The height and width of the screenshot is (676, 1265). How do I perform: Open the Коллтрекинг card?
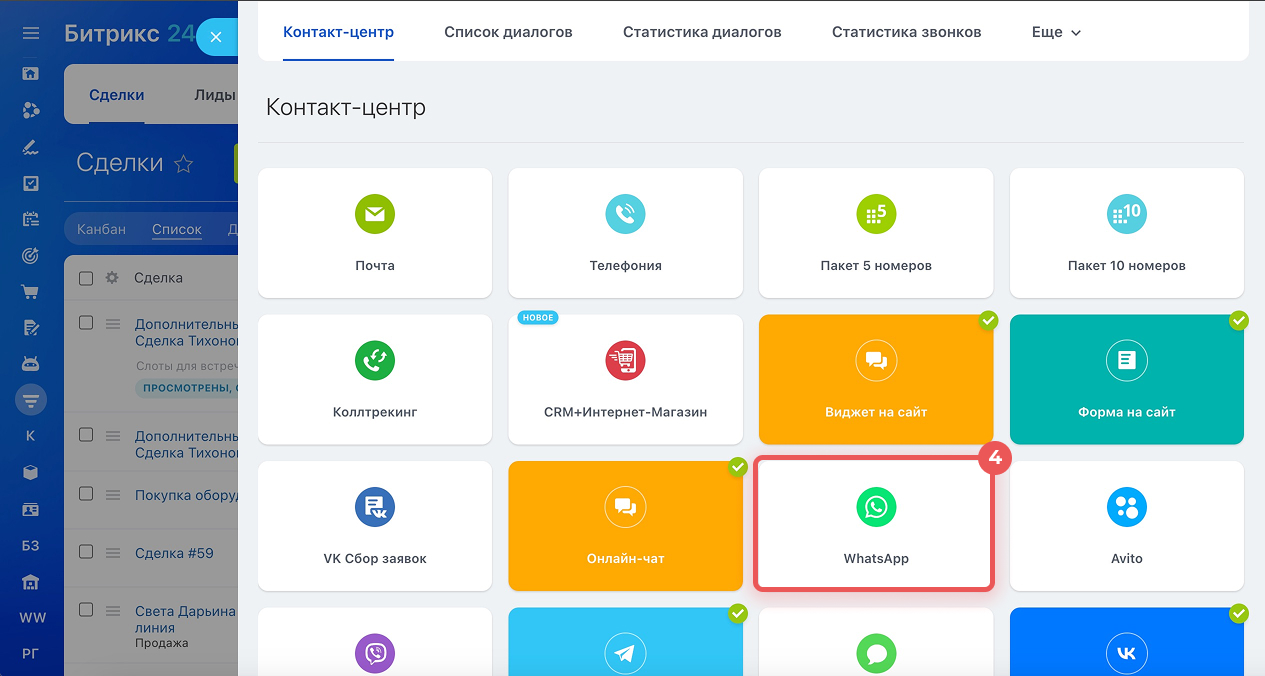point(375,379)
